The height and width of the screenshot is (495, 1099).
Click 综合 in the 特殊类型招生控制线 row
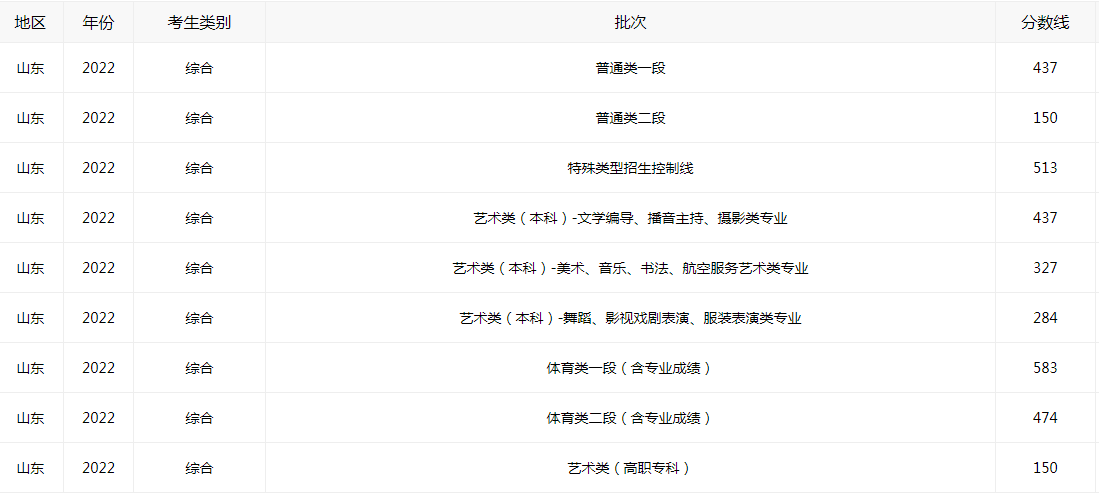199,168
